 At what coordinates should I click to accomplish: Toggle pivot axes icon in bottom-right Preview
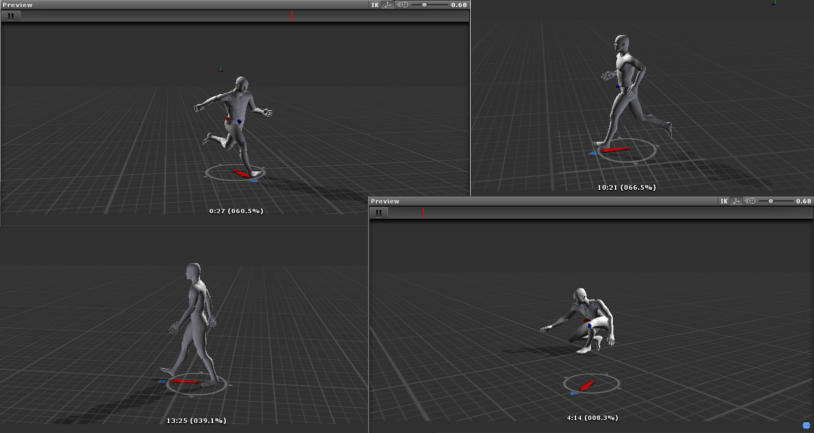(x=737, y=201)
